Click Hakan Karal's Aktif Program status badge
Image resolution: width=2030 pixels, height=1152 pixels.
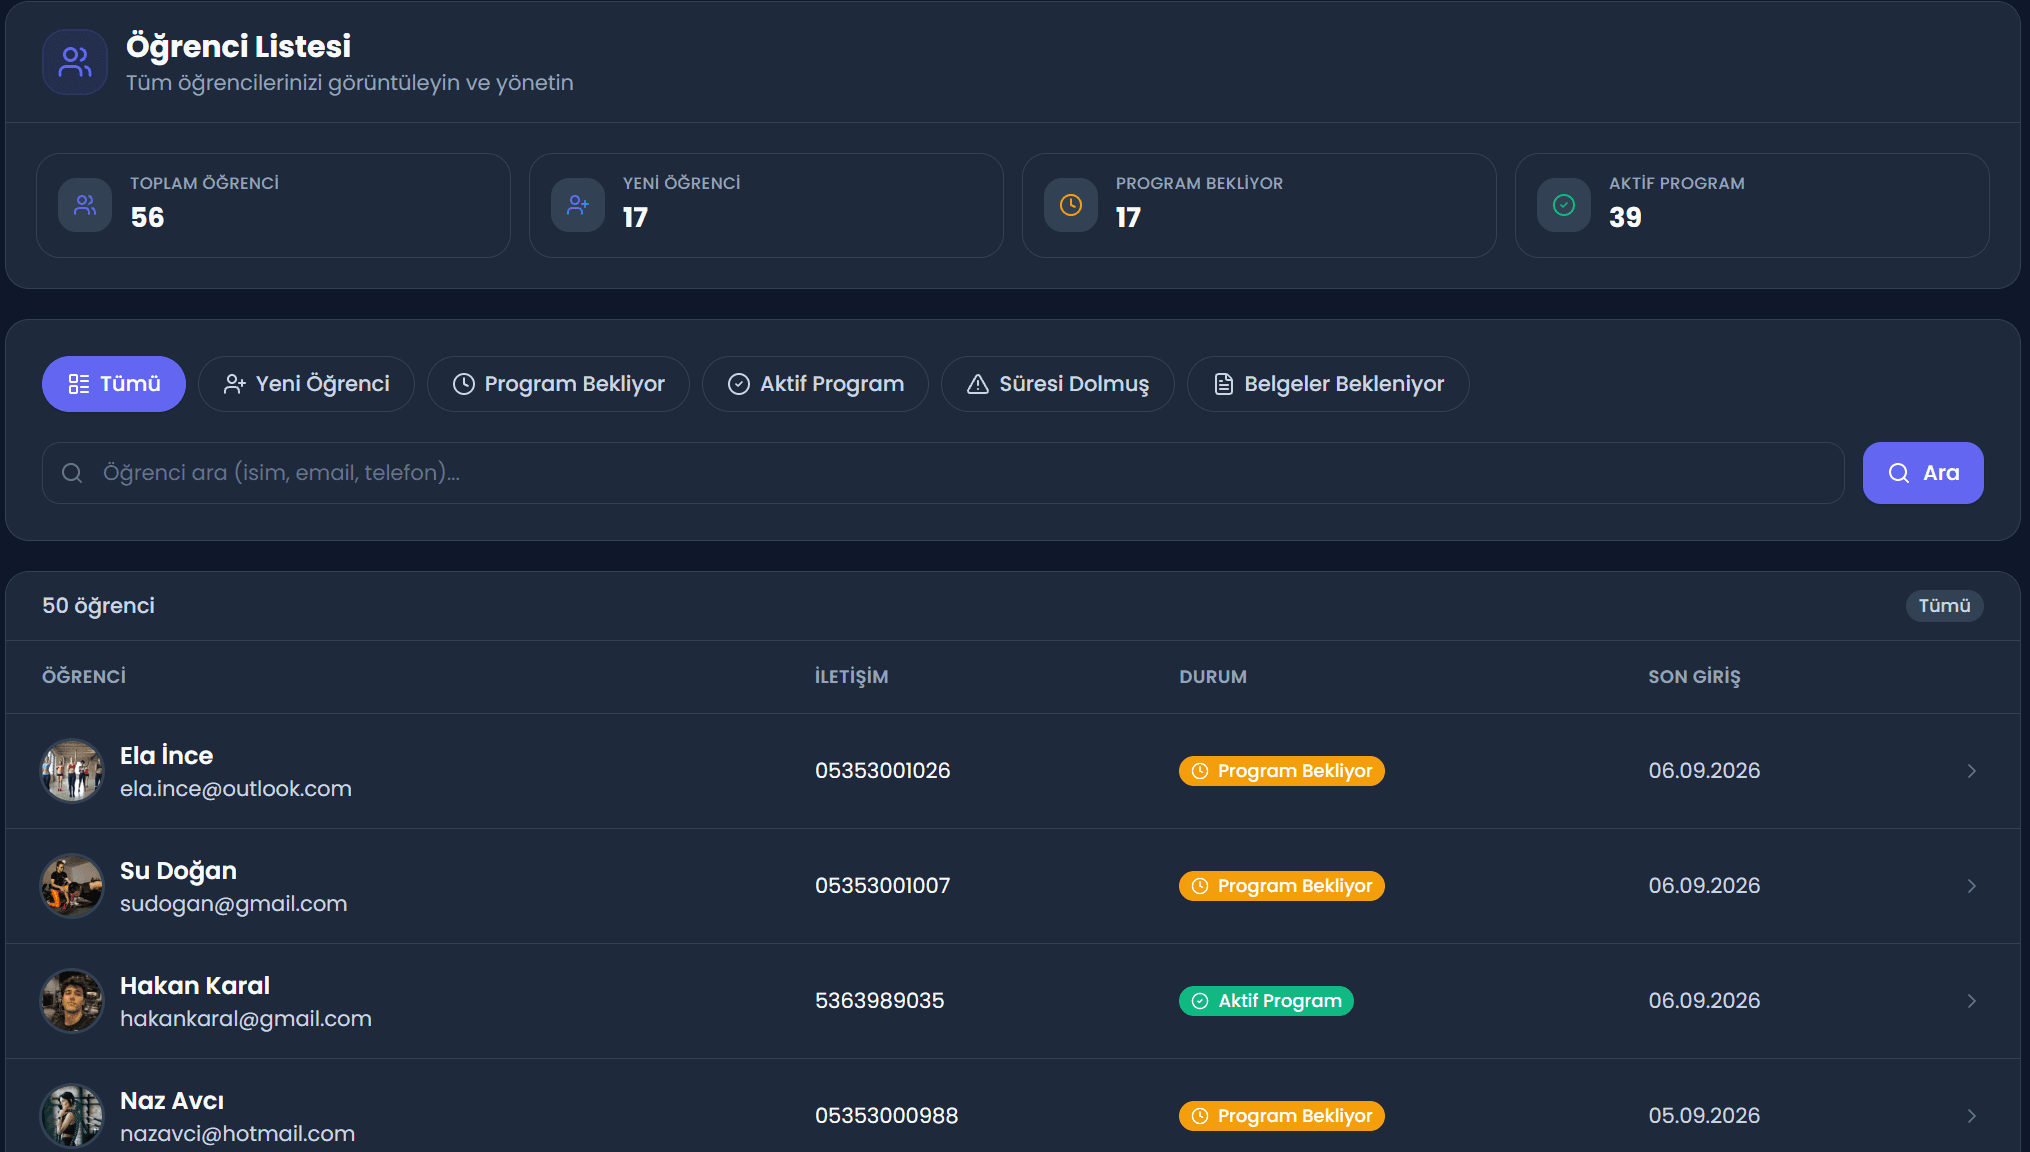[1266, 1001]
